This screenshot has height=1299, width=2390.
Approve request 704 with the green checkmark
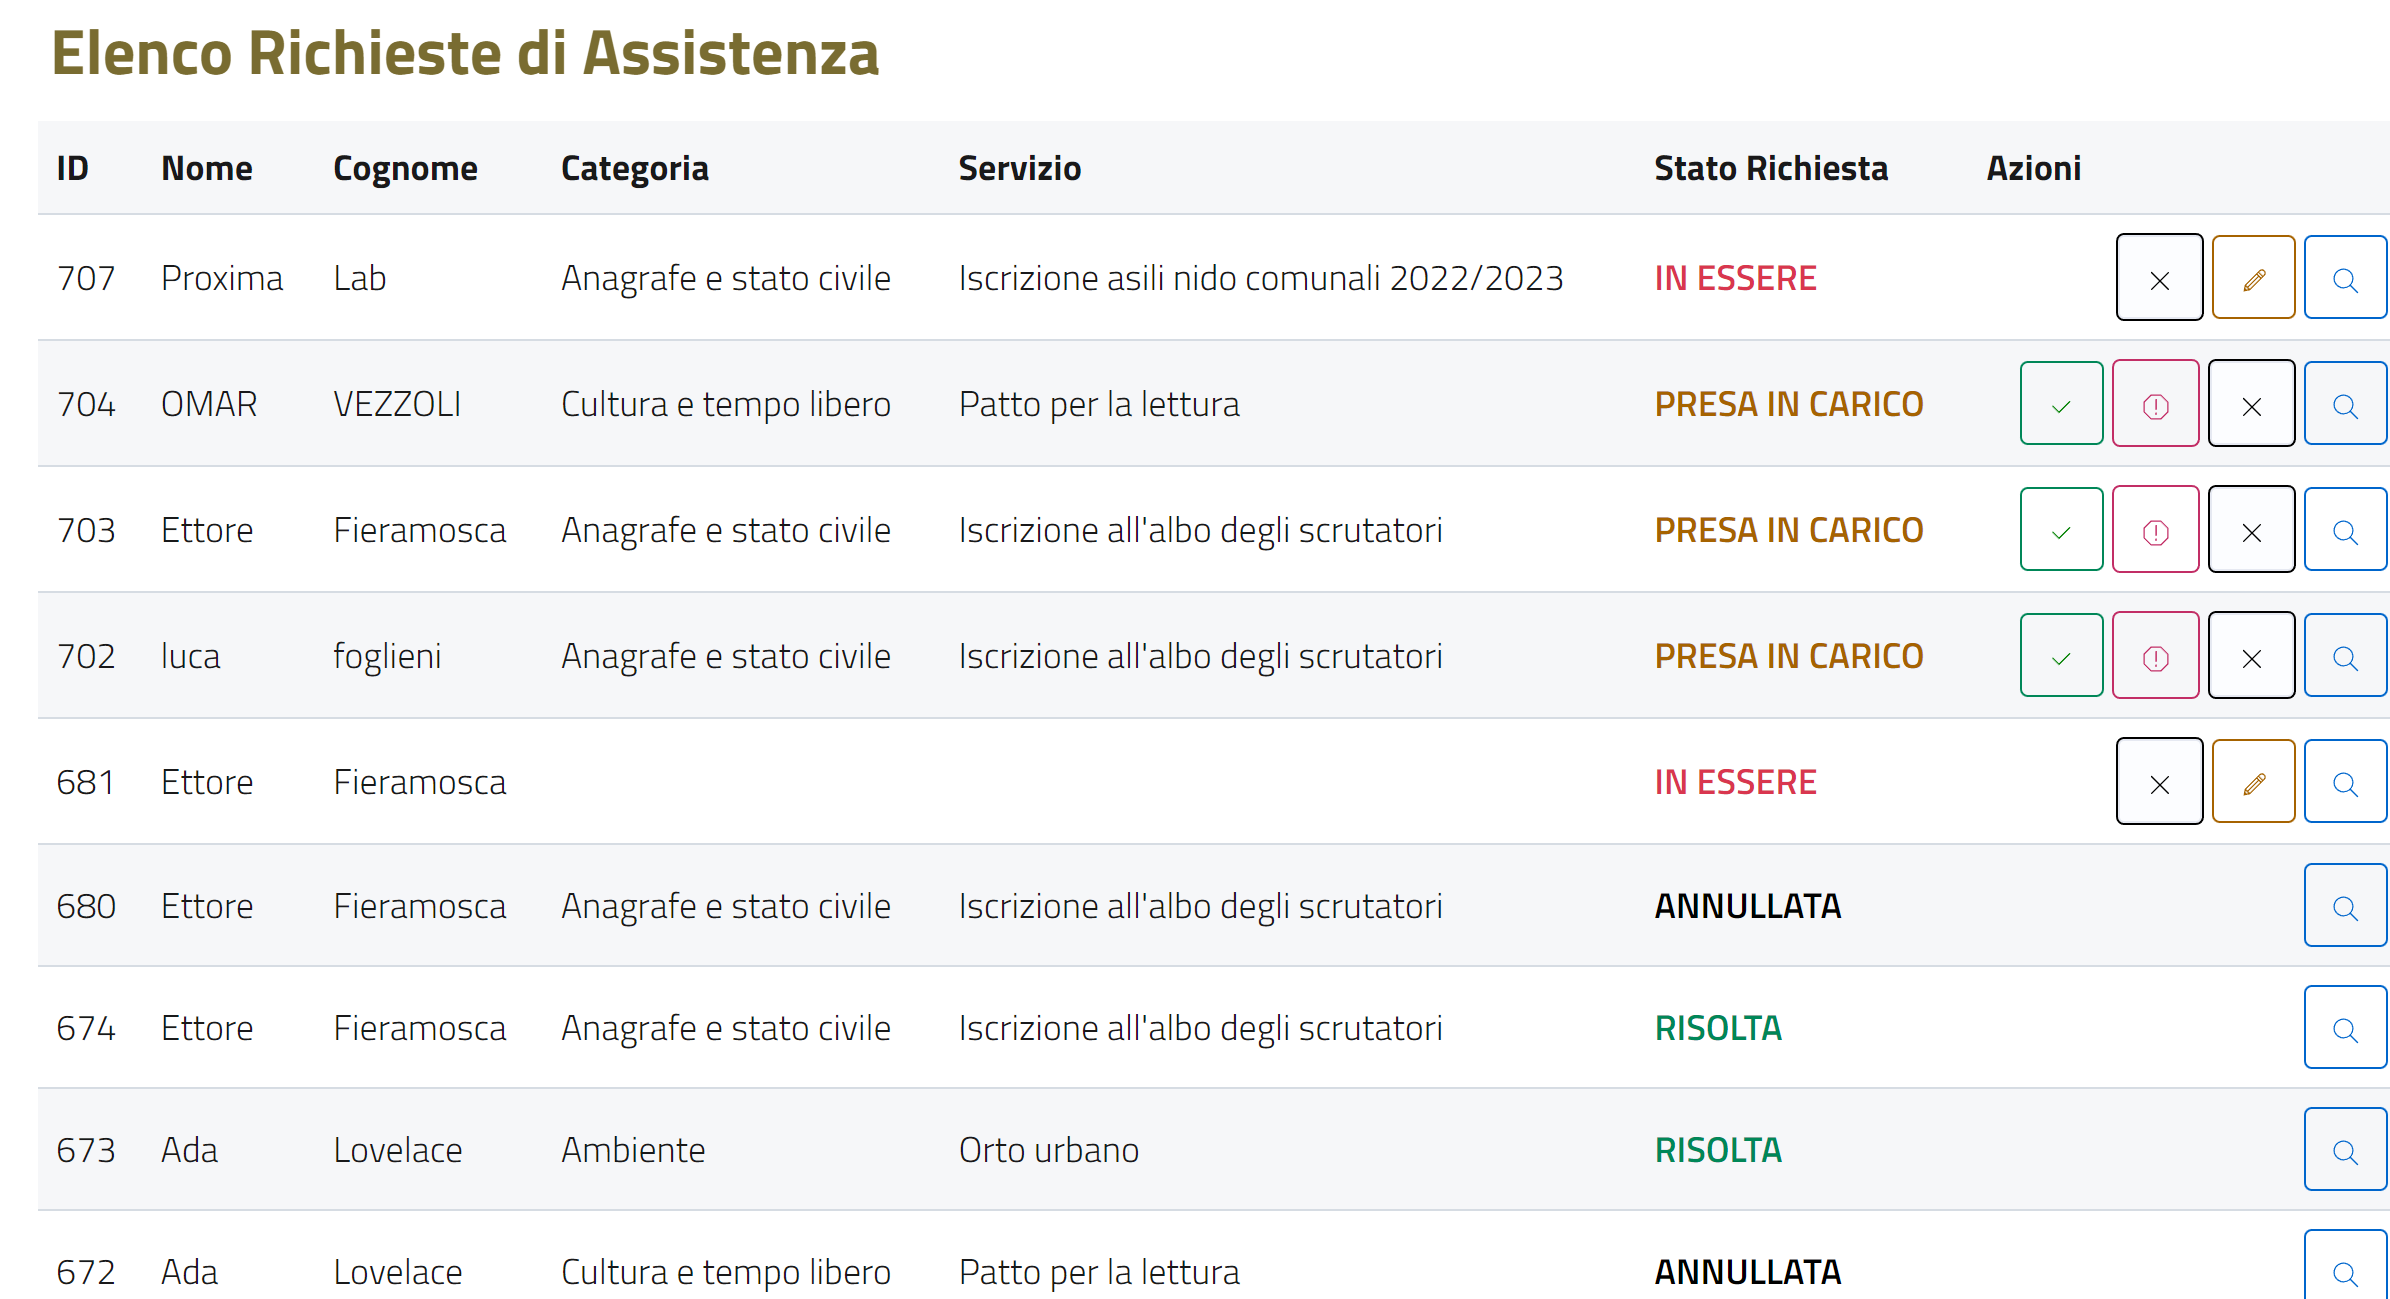point(2061,404)
